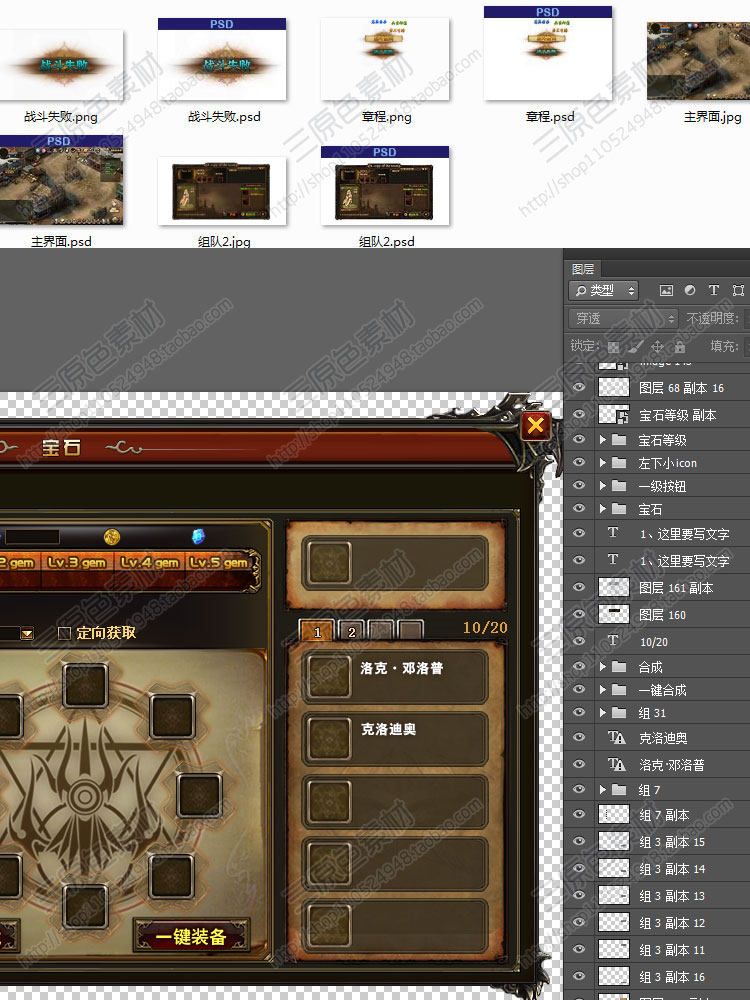750x1000 pixels.
Task: Open the 穿透 blend mode dropdown
Action: coord(622,318)
